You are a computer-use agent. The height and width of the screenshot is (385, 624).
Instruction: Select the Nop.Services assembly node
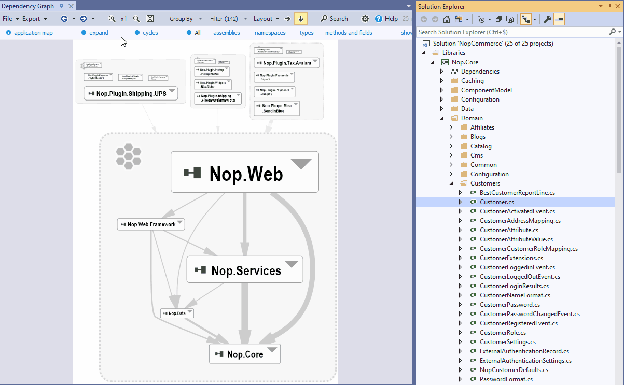244,270
